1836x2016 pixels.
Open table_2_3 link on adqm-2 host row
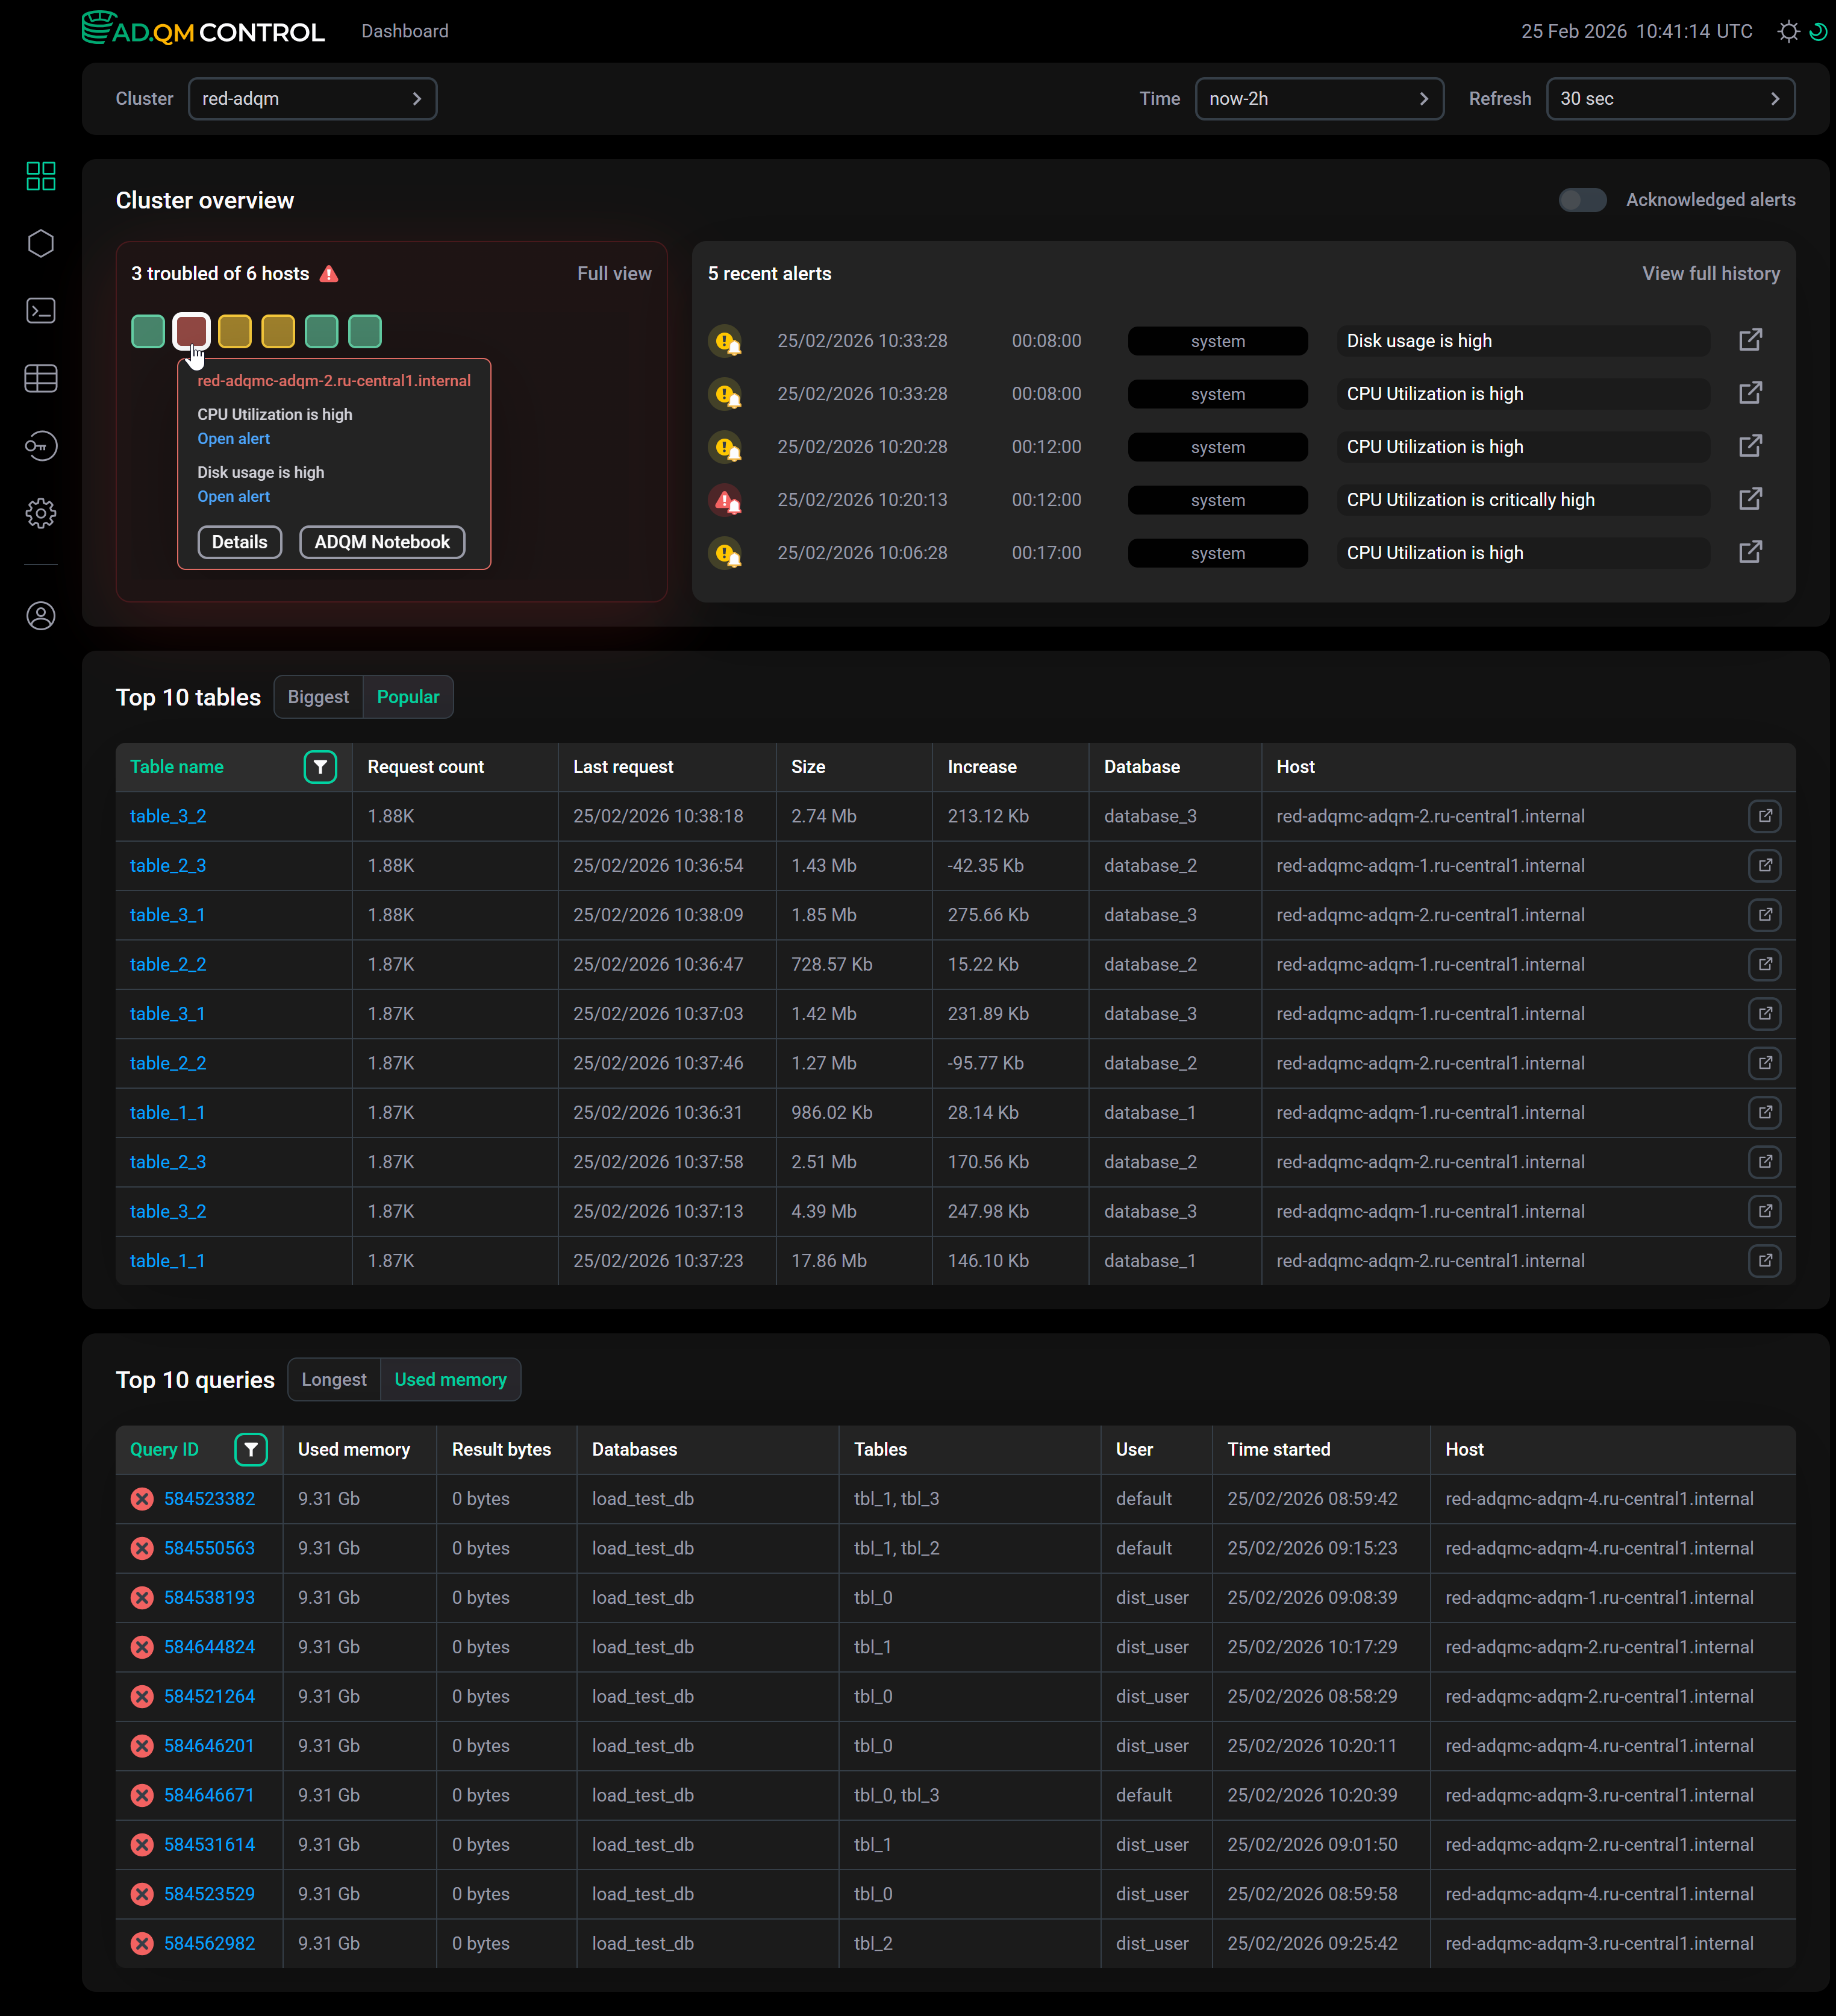coord(168,1162)
